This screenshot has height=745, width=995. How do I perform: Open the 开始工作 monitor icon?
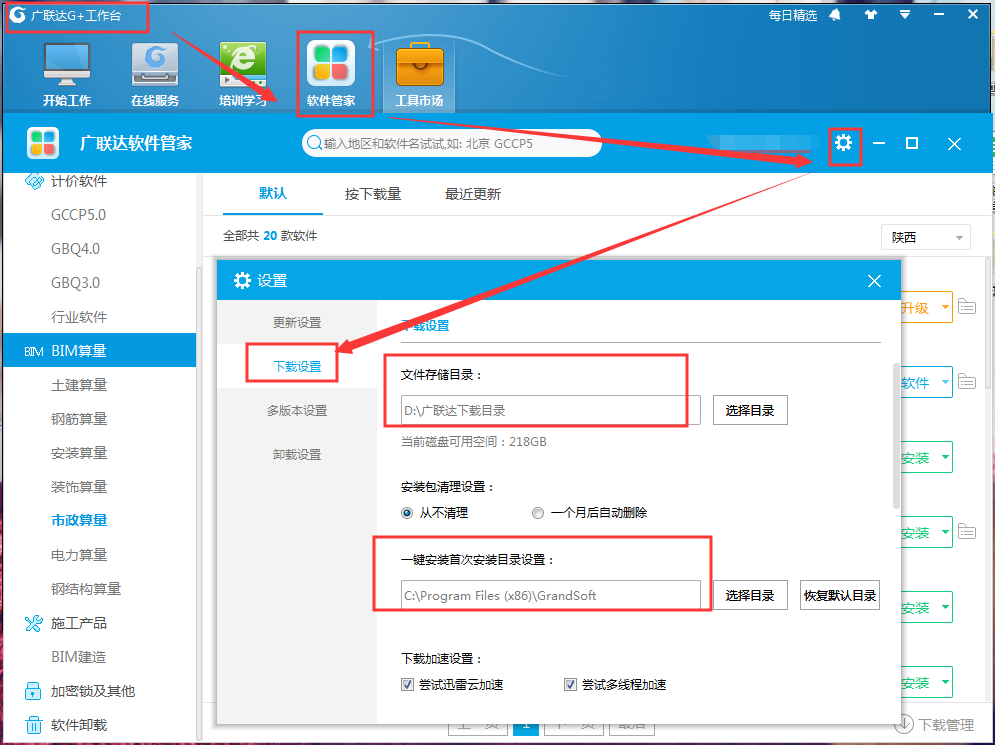click(67, 74)
